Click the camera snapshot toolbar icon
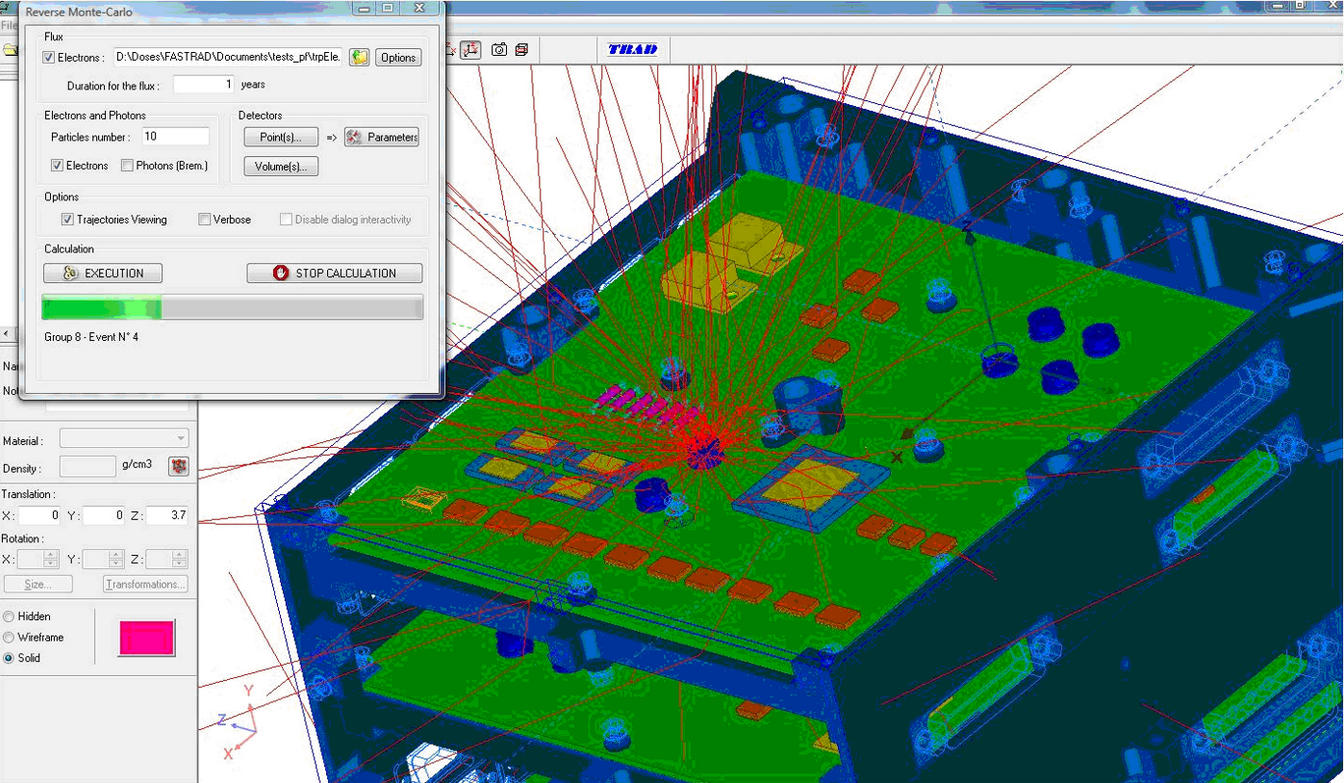The width and height of the screenshot is (1344, 783). [x=498, y=49]
